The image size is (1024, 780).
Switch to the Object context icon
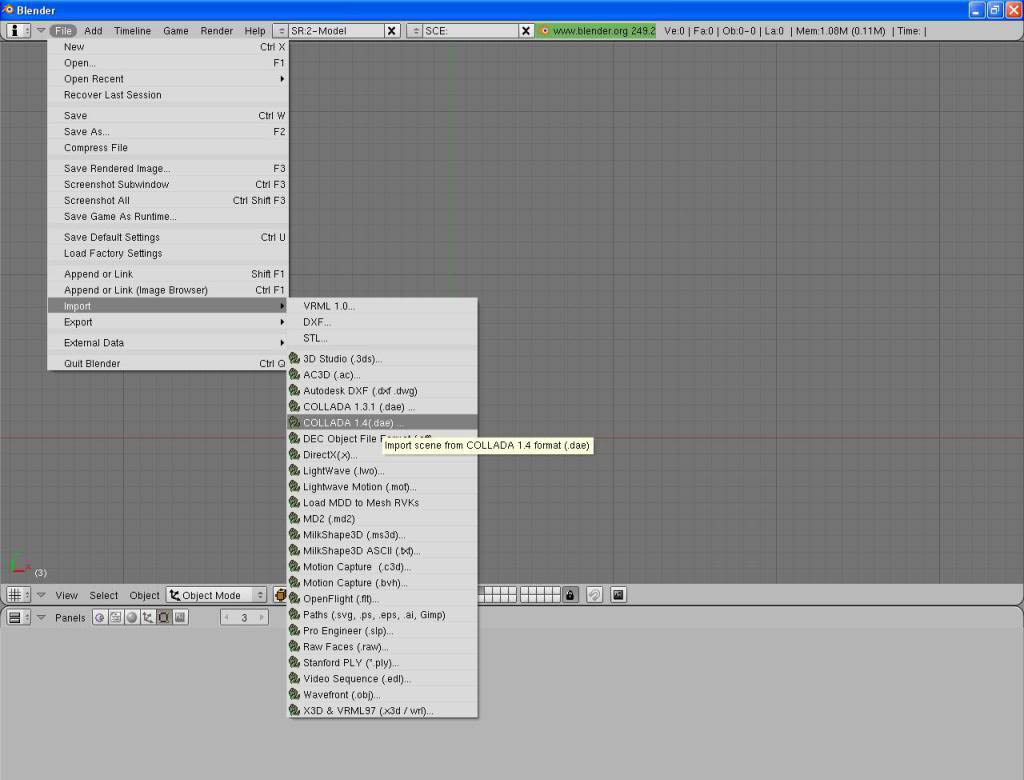(x=147, y=618)
